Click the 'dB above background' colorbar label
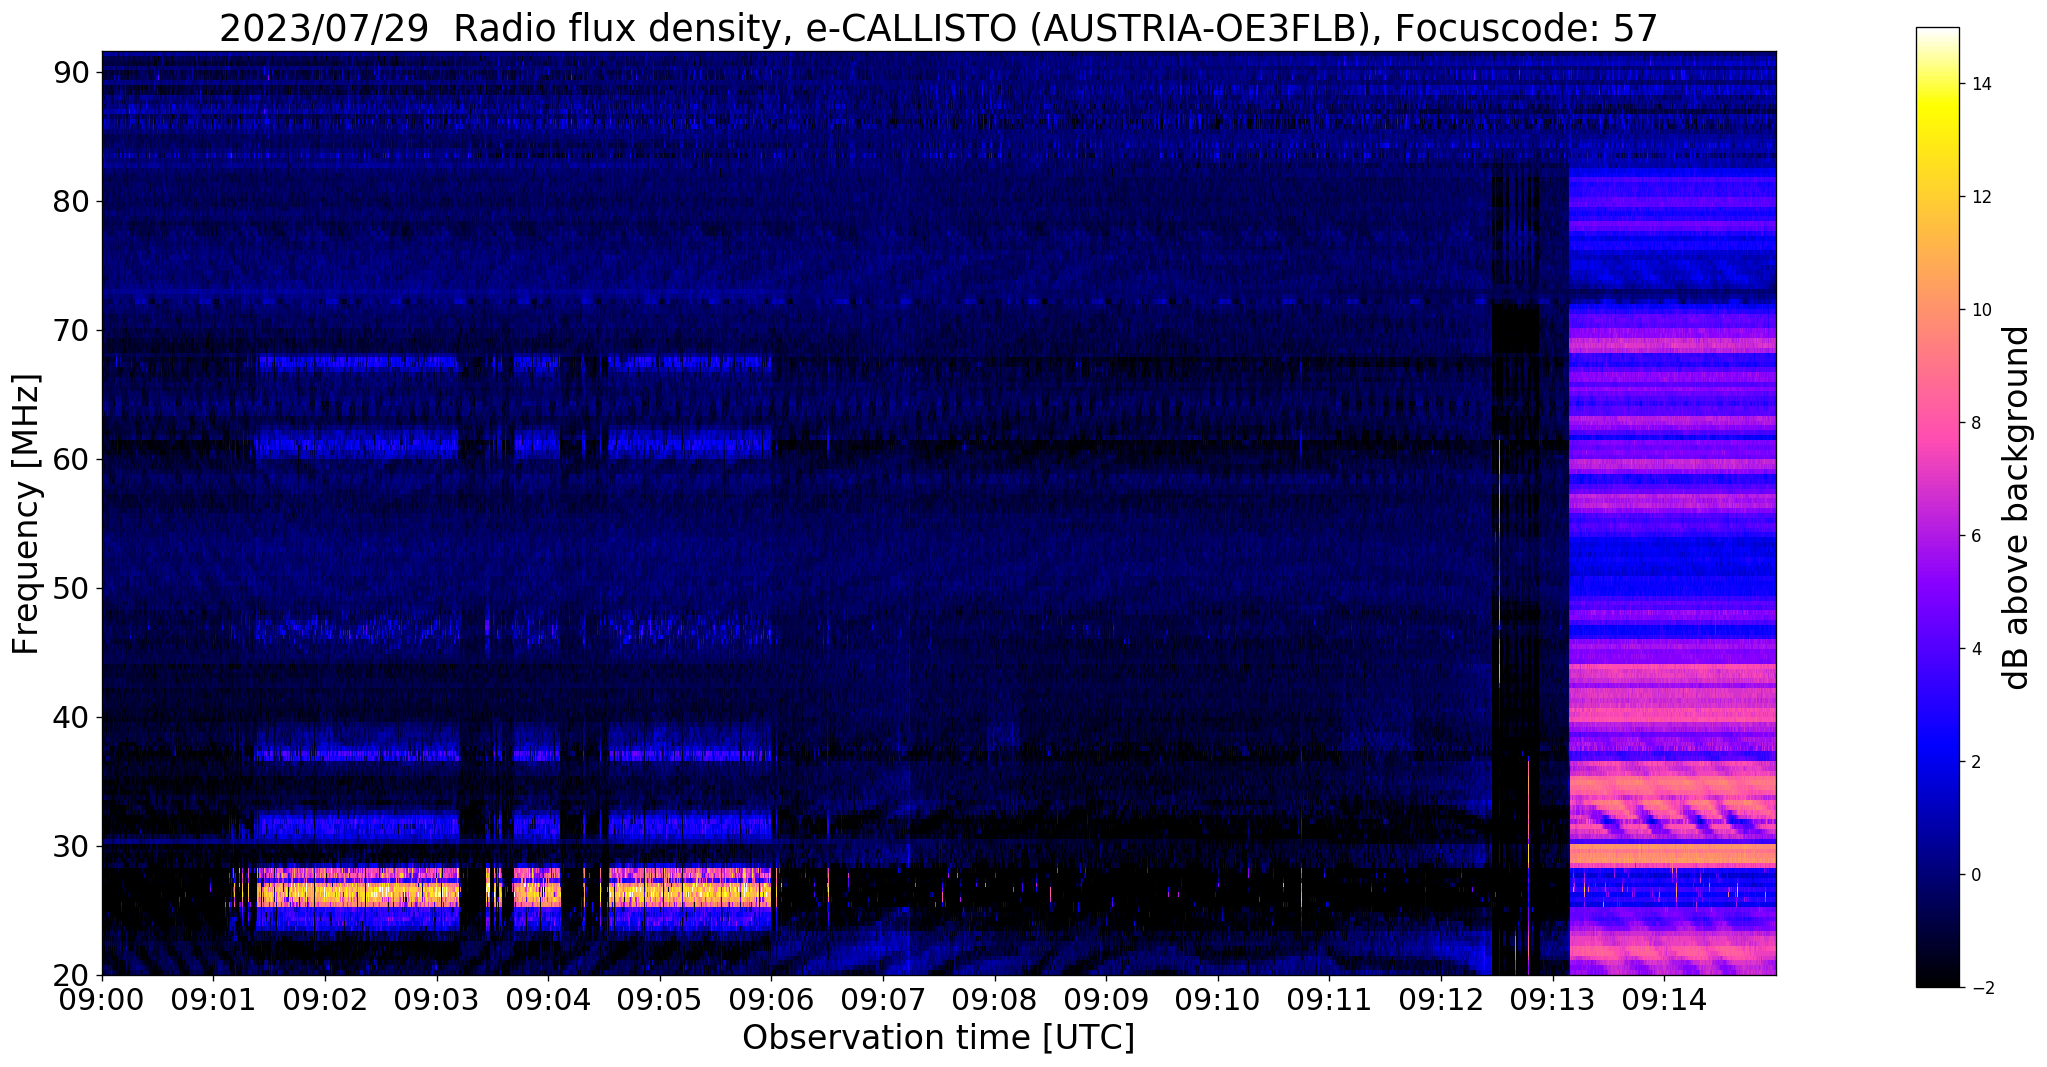Viewport: 2047px width, 1067px height. tap(2016, 507)
